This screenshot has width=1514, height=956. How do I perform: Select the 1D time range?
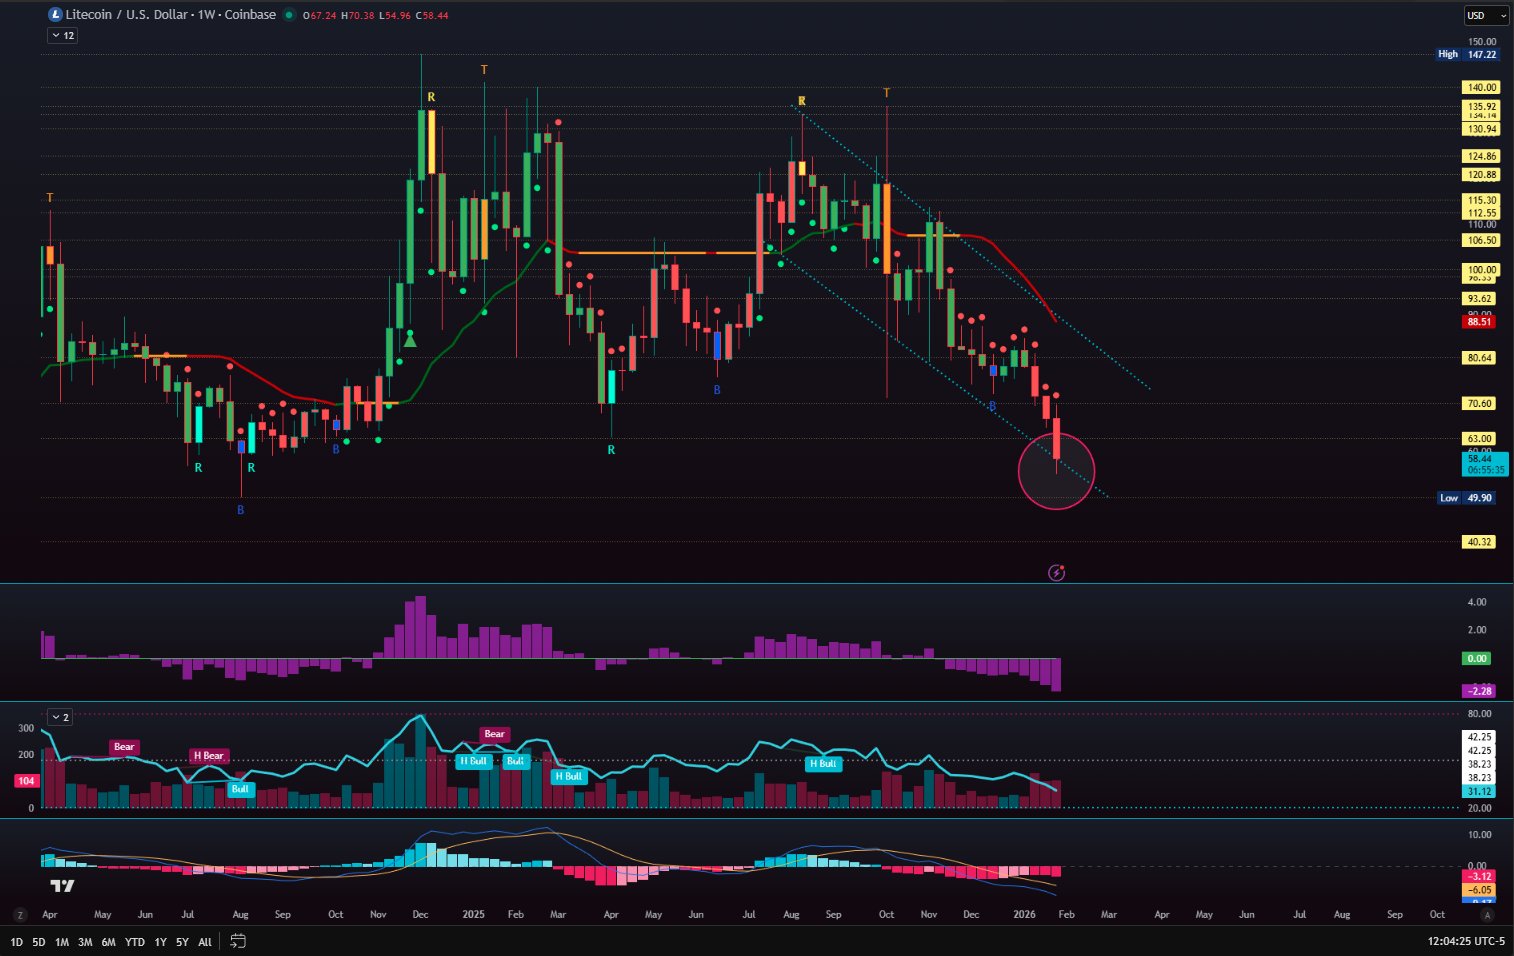pos(16,942)
